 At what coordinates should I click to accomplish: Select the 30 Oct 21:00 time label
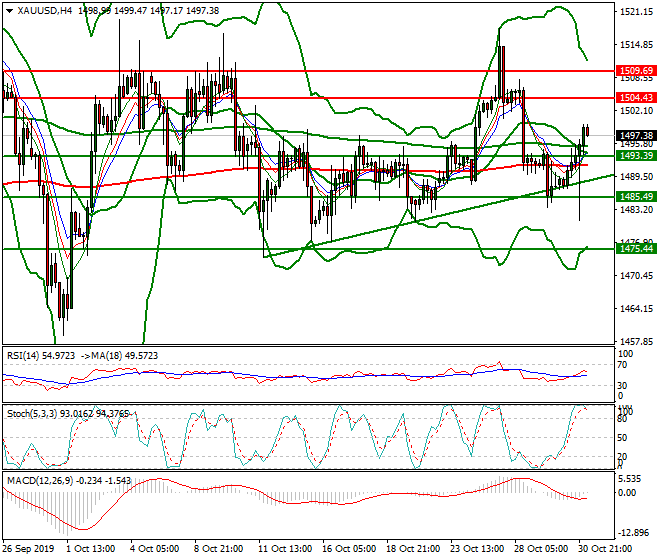(605, 549)
